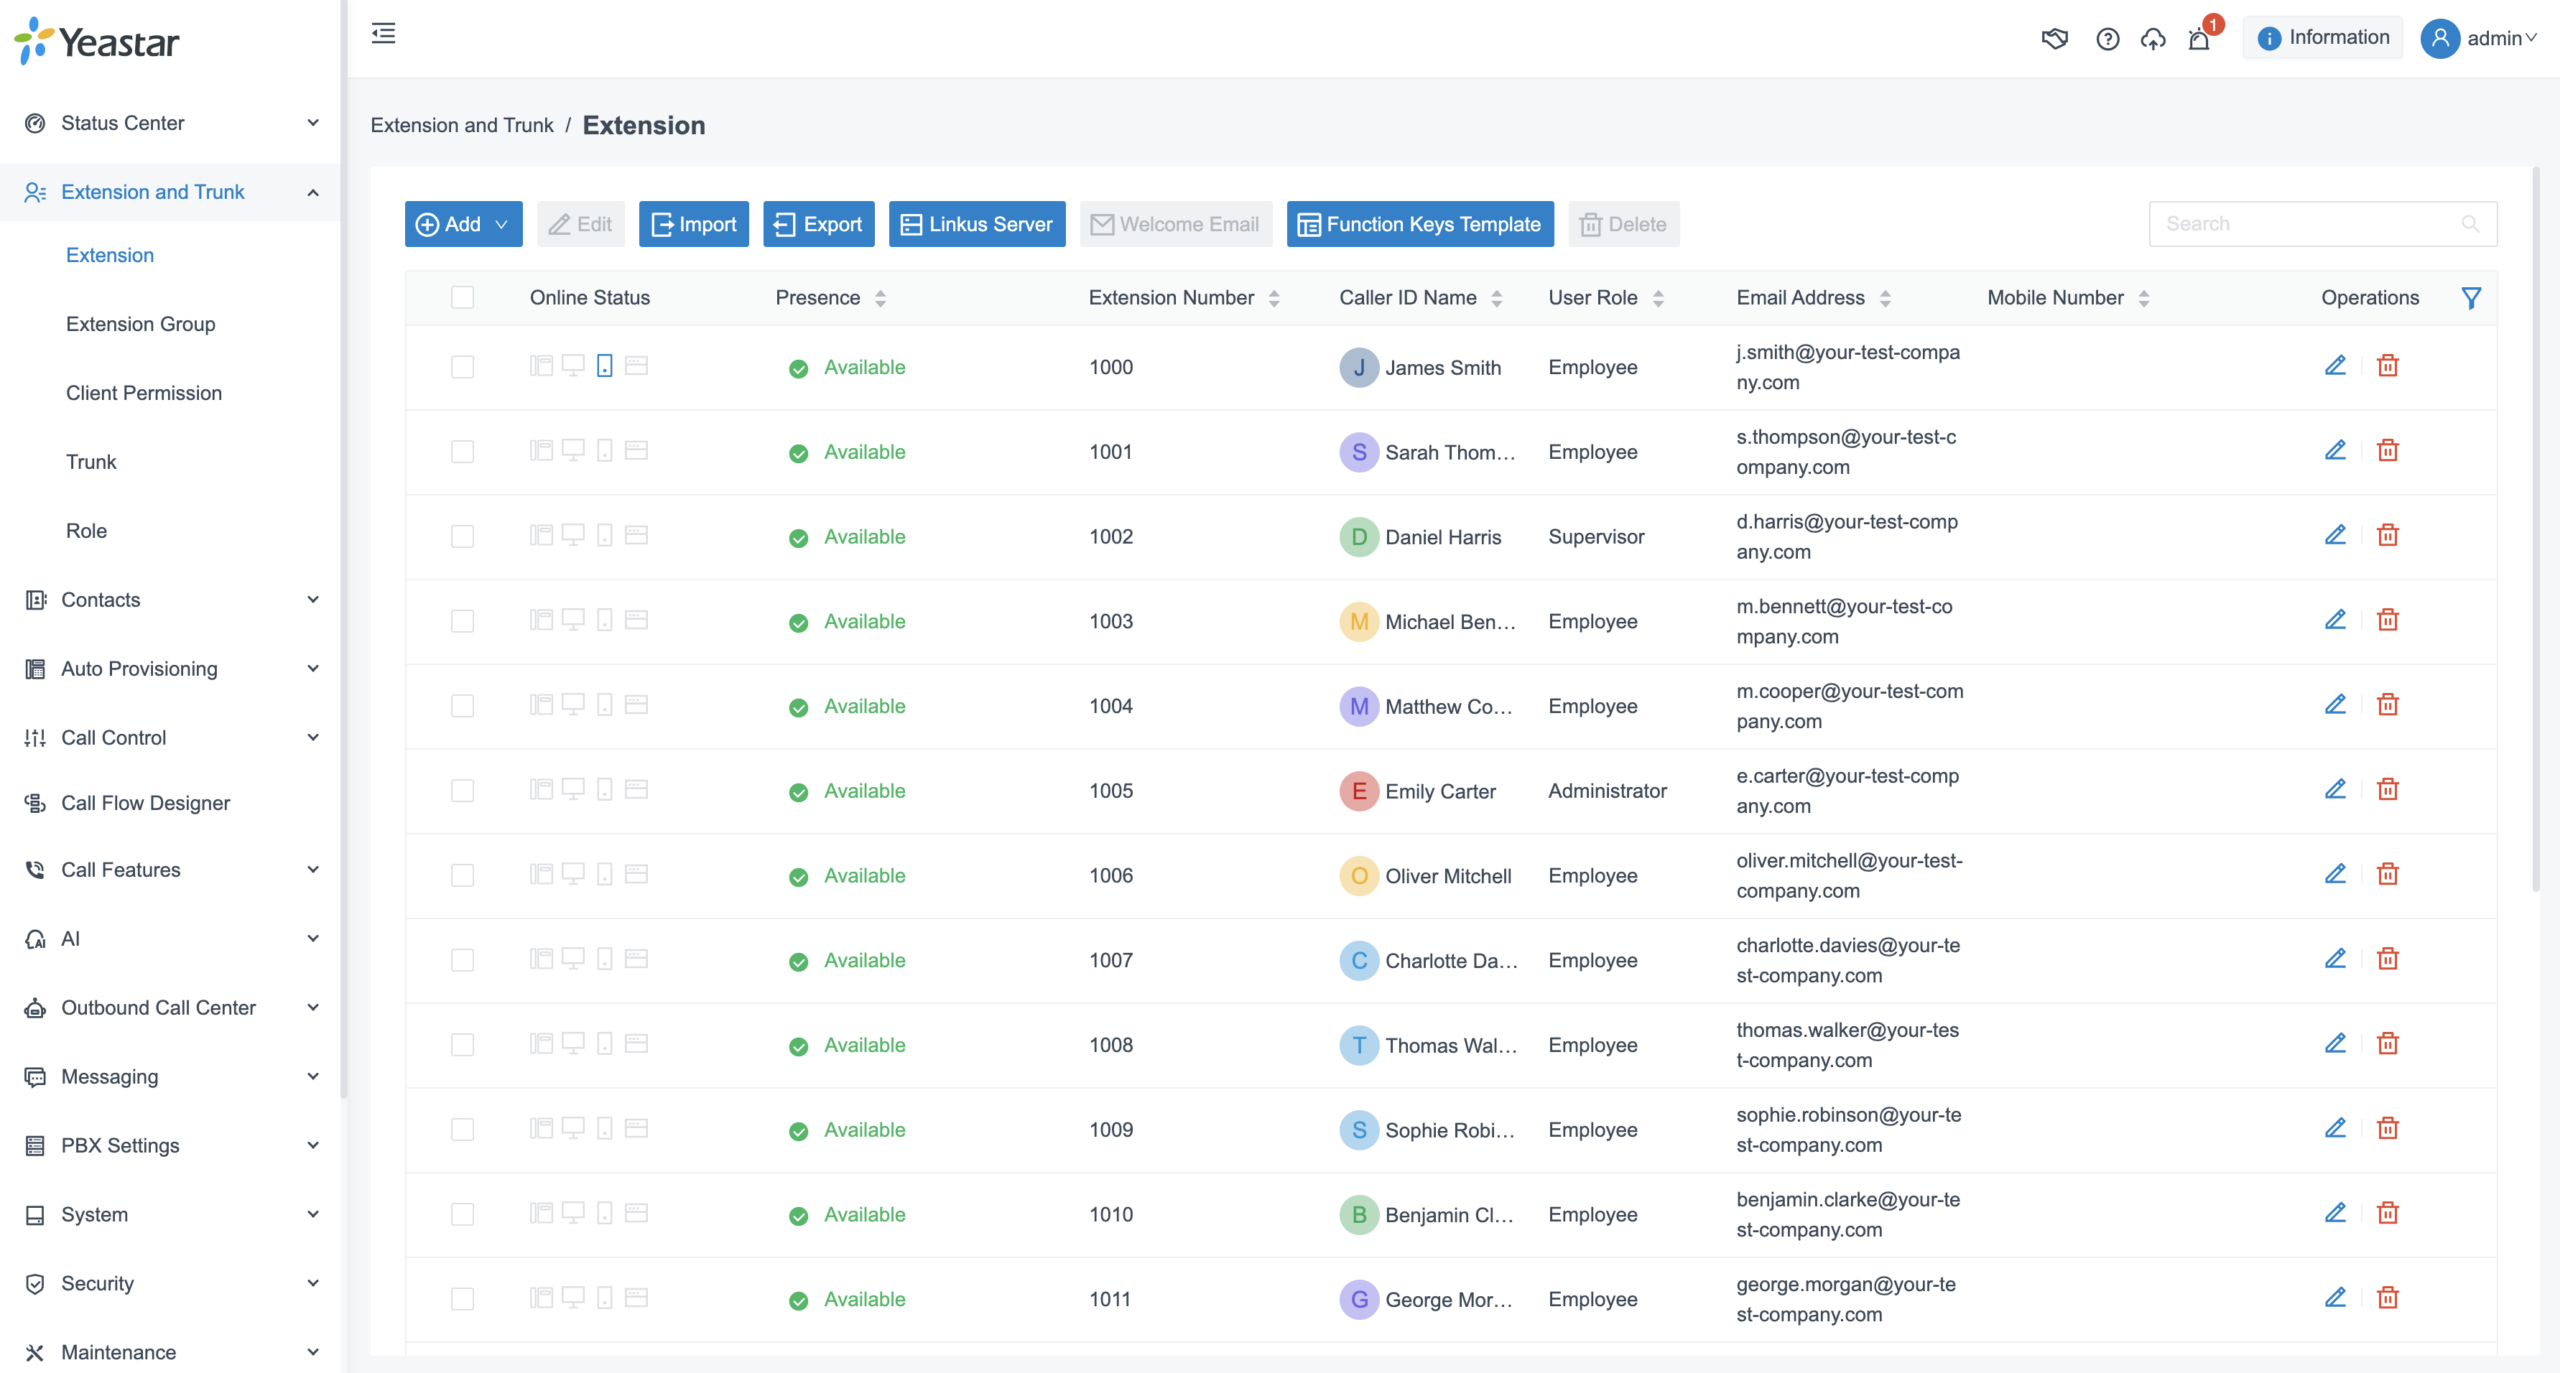Click the Export button

coord(819,224)
